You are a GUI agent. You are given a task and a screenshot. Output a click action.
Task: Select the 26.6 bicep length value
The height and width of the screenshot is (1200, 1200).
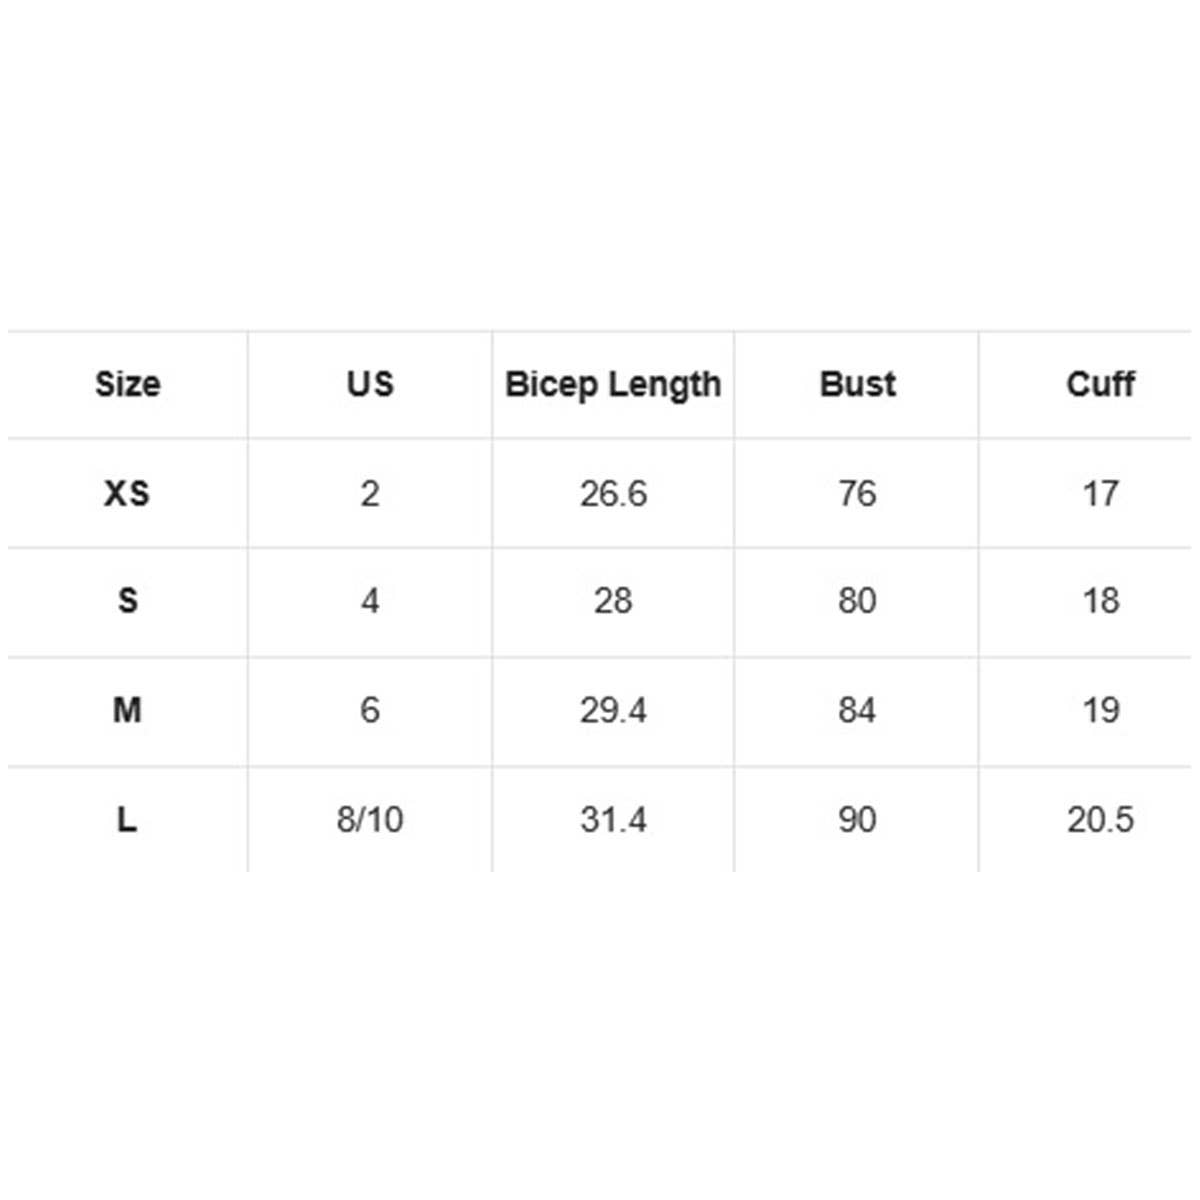613,493
